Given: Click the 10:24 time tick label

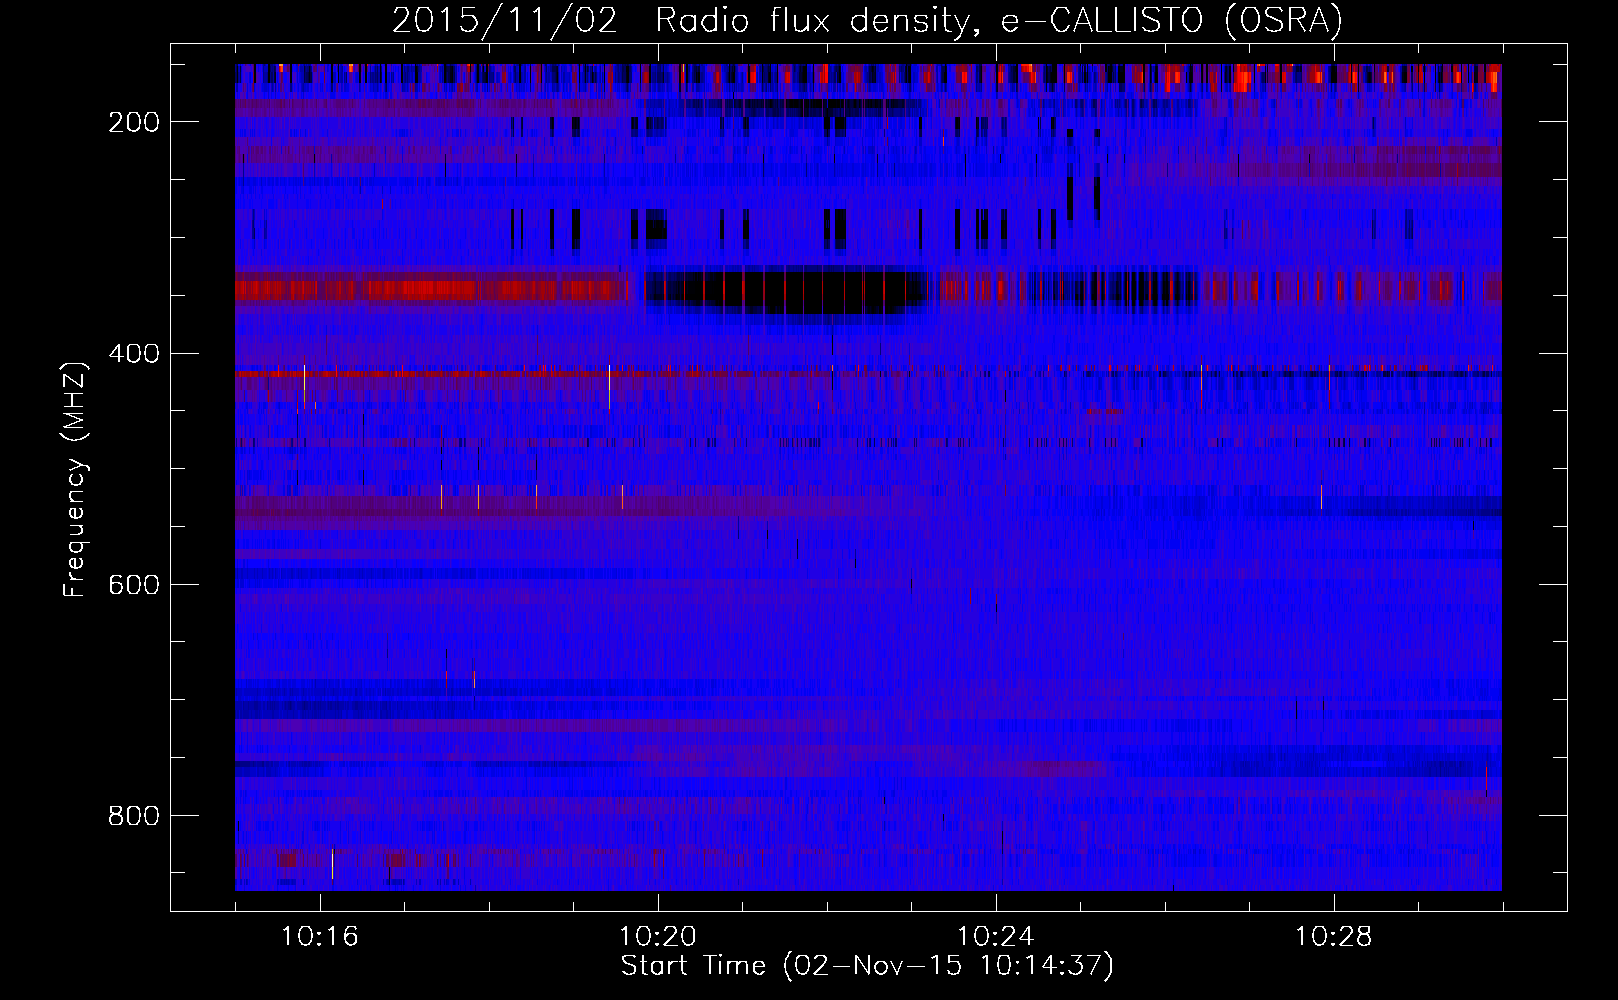Looking at the screenshot, I should [996, 937].
